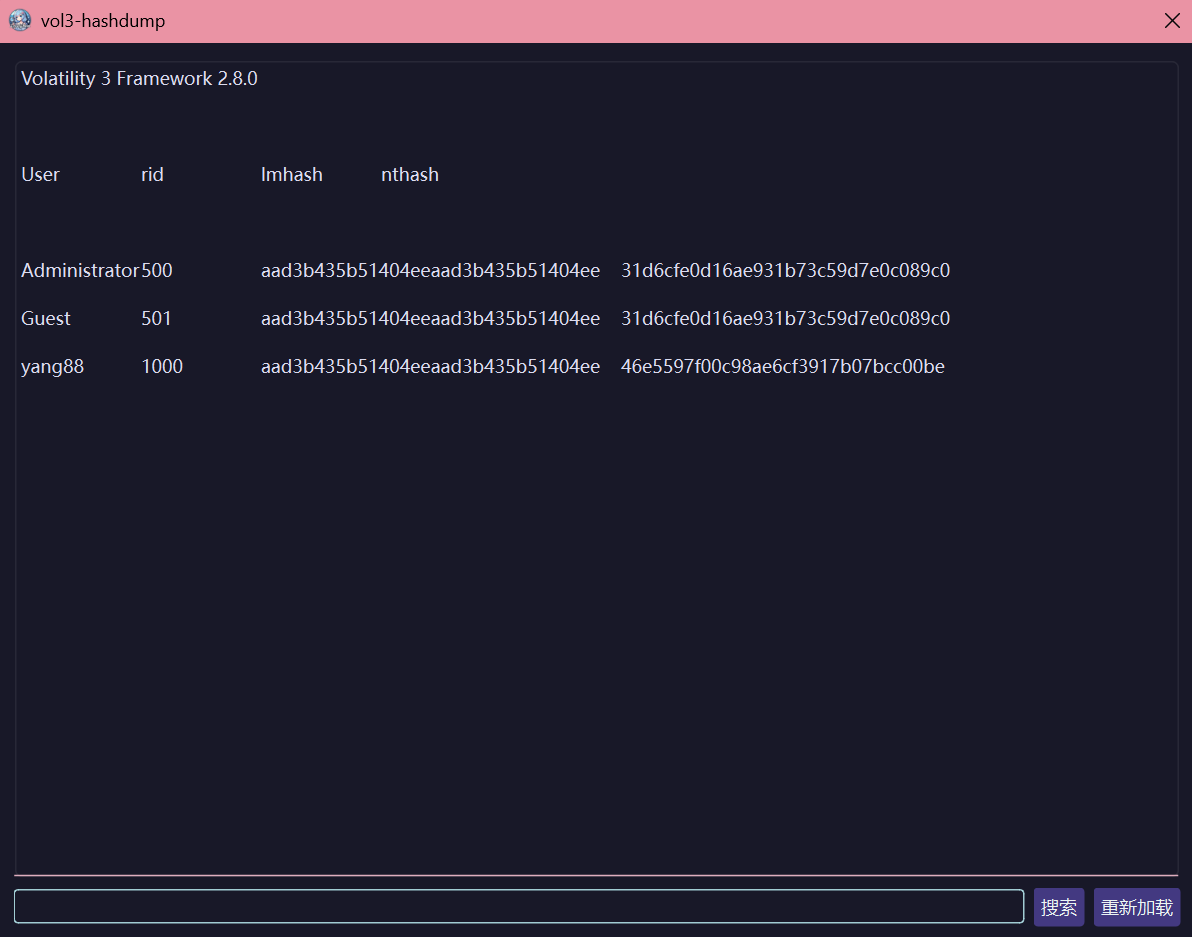This screenshot has width=1192, height=937.
Task: Click the rid column header
Action: (152, 175)
